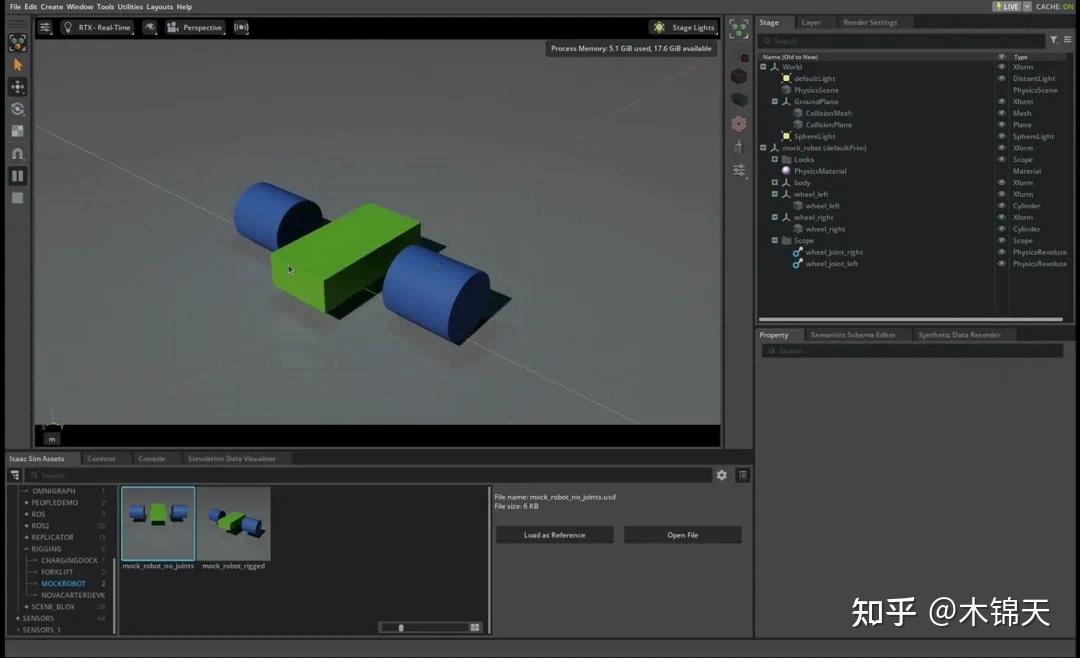Click the Open File button

(682, 534)
